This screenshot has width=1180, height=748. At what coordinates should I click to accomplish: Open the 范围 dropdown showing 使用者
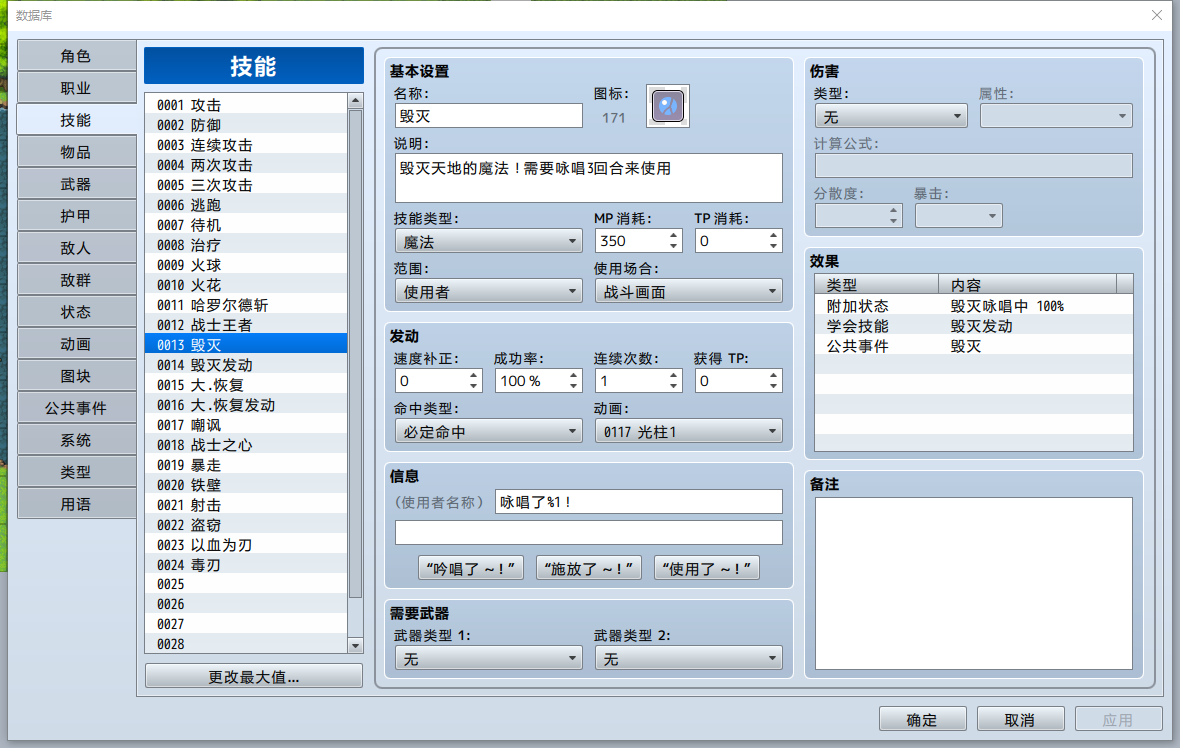pyautogui.click(x=488, y=291)
